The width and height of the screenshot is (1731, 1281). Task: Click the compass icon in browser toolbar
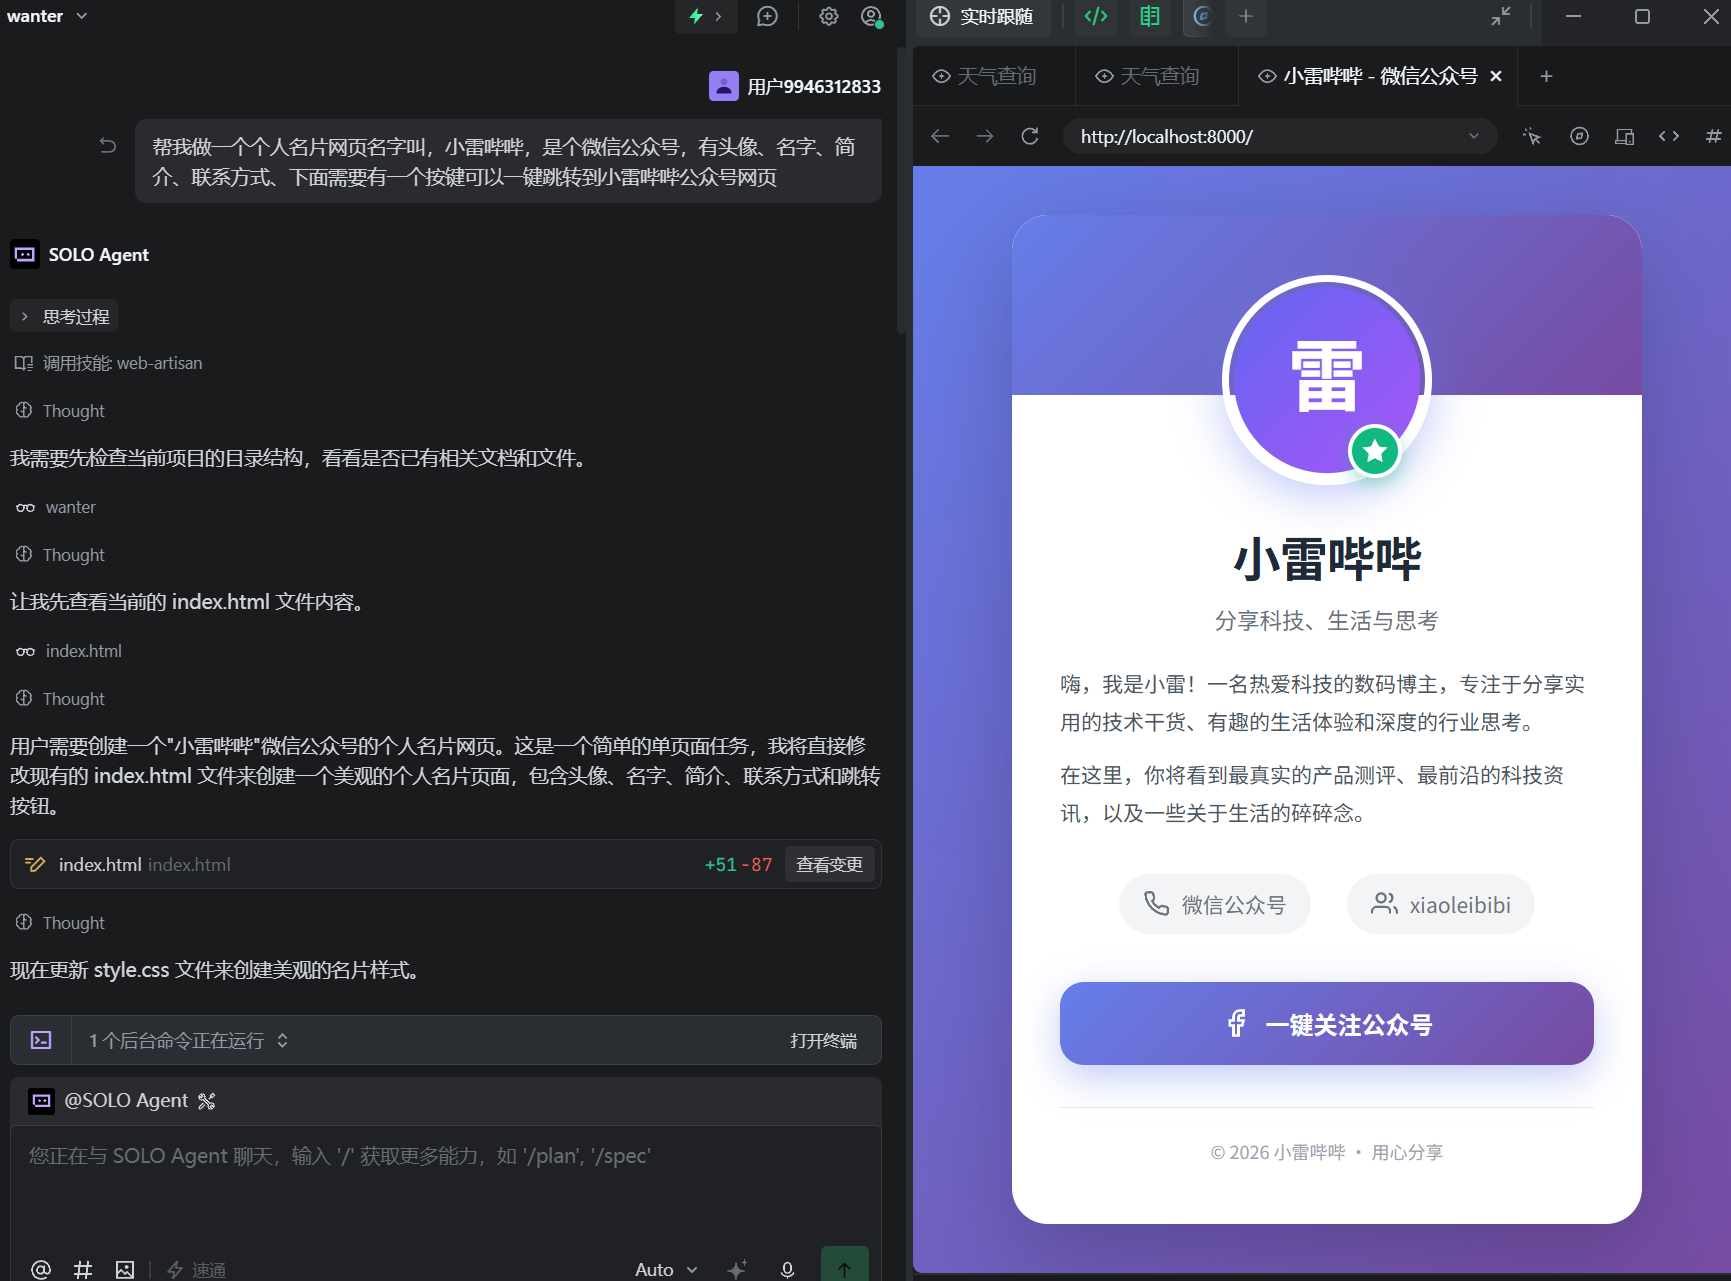tap(1579, 136)
